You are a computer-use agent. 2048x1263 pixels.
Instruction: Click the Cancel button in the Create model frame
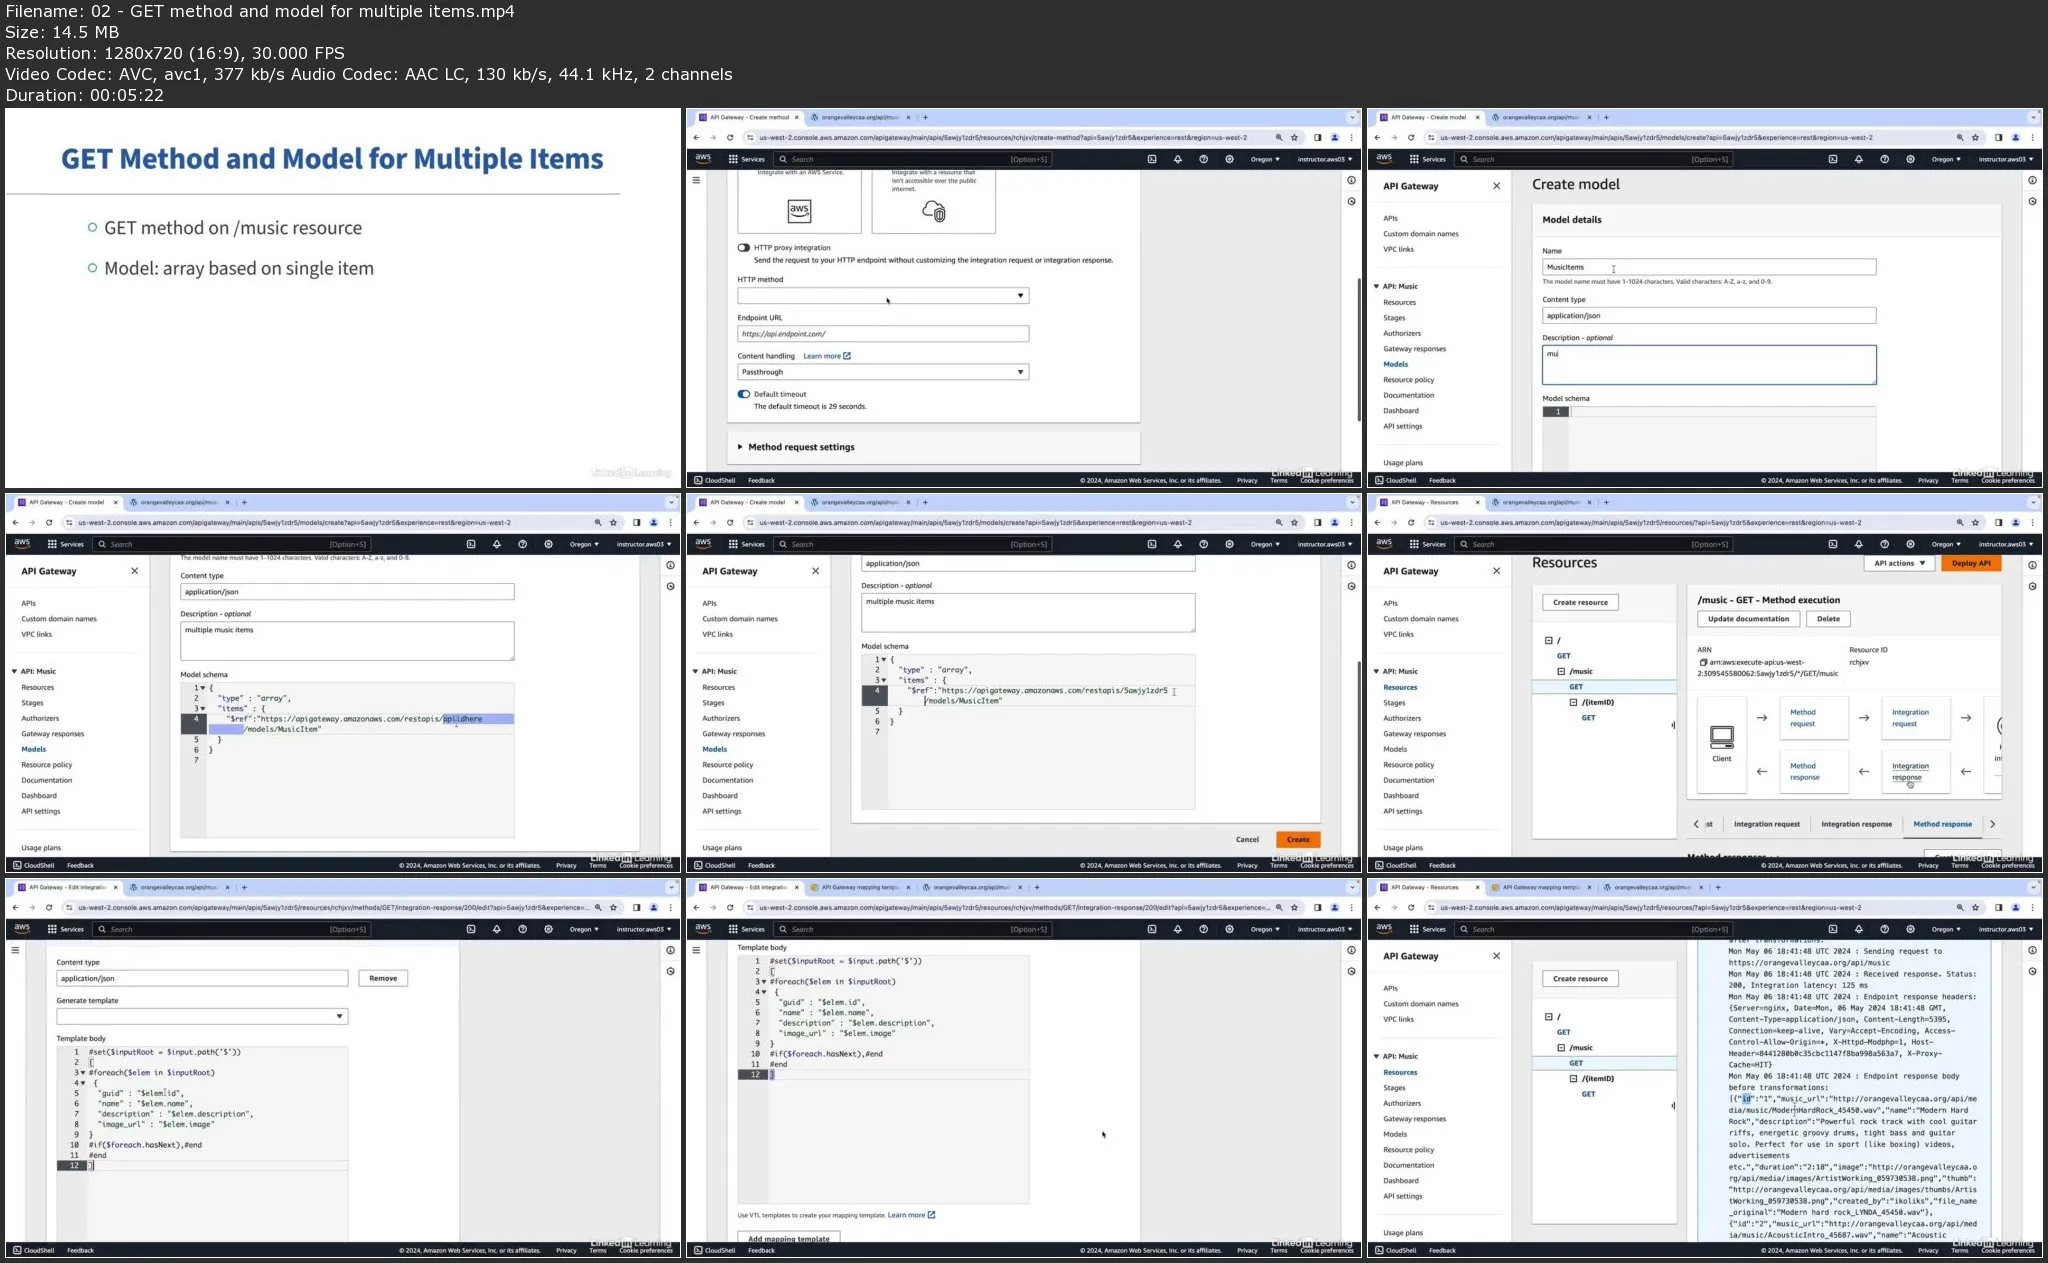coord(1247,840)
